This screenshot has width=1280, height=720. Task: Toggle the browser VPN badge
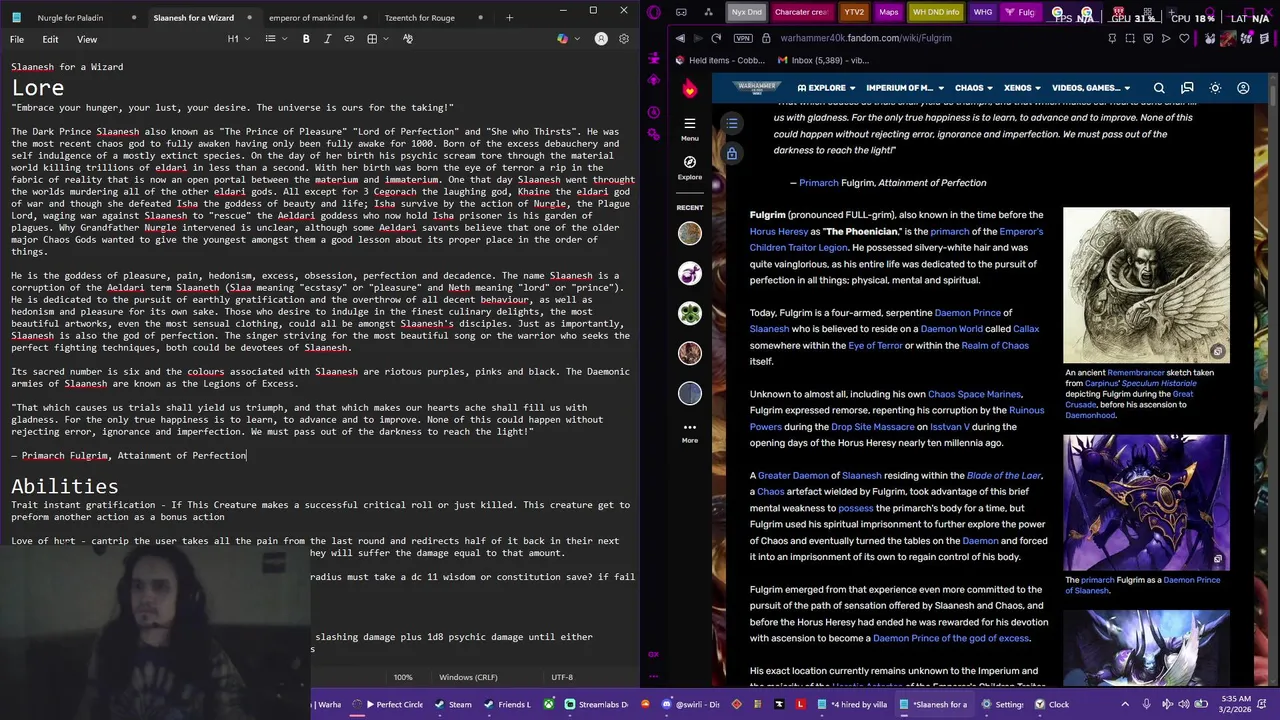[742, 38]
